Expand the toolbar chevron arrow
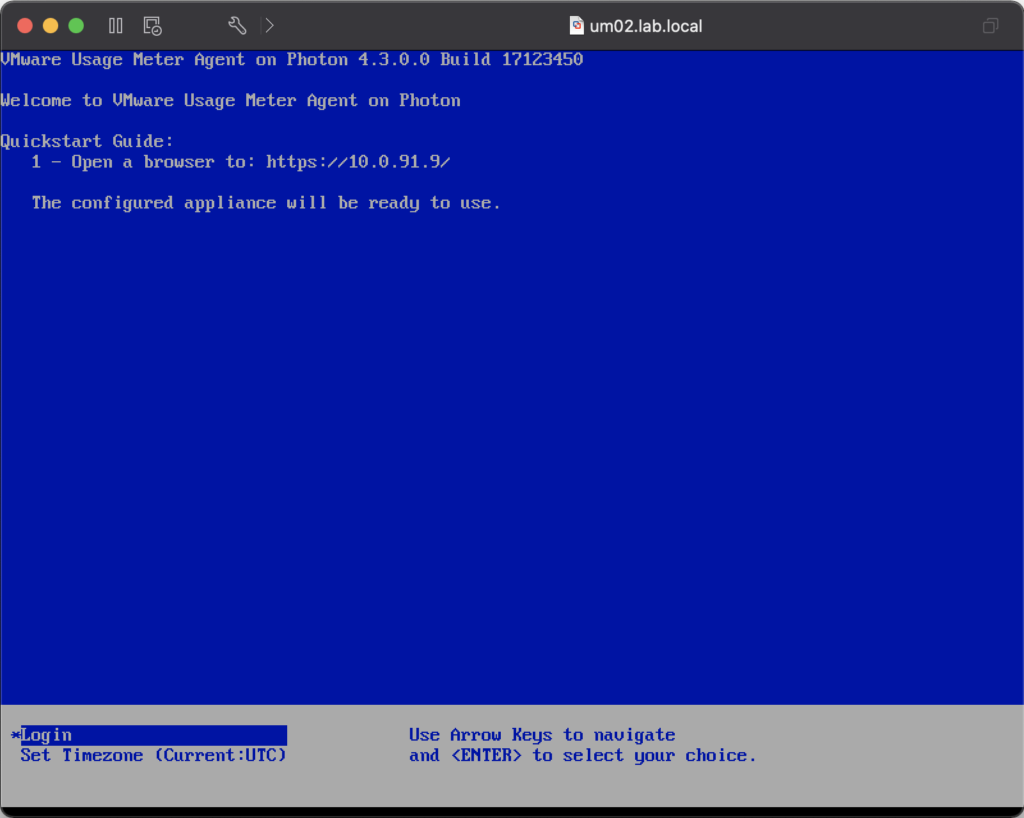1024x818 pixels. point(269,25)
